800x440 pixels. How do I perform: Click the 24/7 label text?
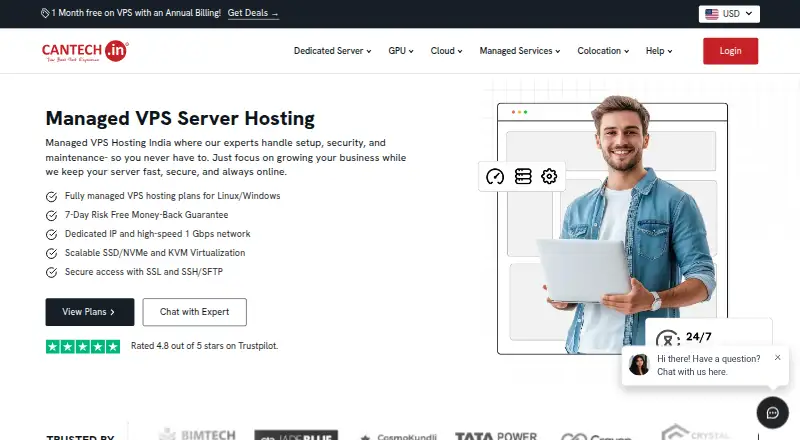698,337
